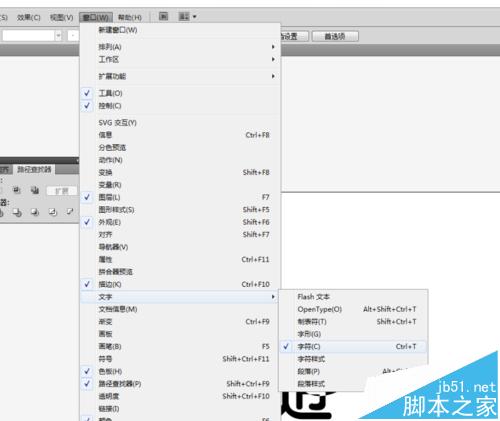Image resolution: width=500 pixels, height=421 pixels.
Task: Select 画板 menu entry
Action: tap(180, 334)
